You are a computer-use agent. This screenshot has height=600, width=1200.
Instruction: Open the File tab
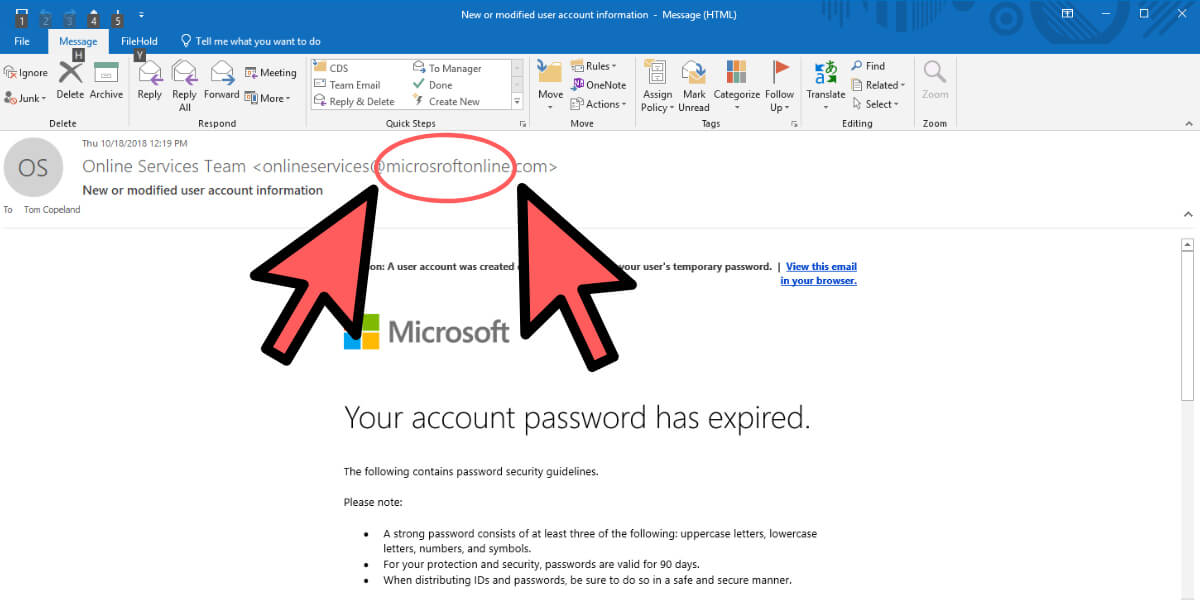(22, 41)
